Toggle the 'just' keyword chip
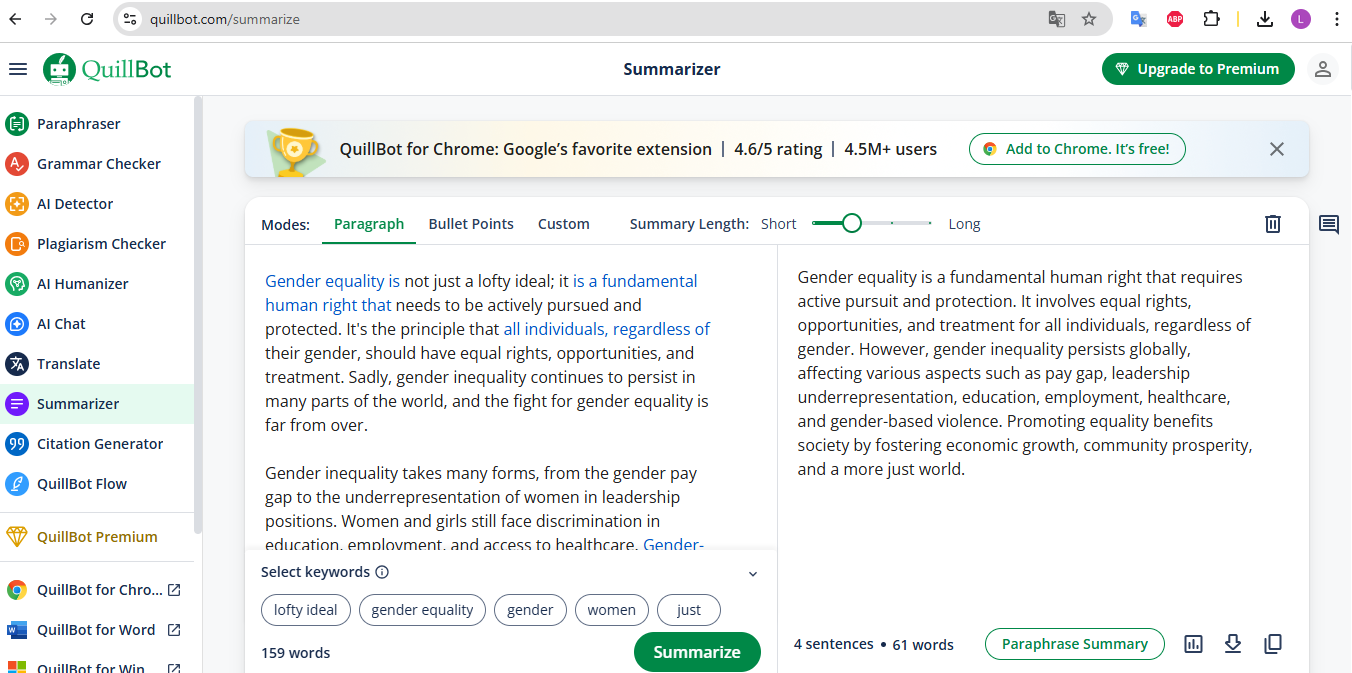The image size is (1352, 673). [689, 610]
